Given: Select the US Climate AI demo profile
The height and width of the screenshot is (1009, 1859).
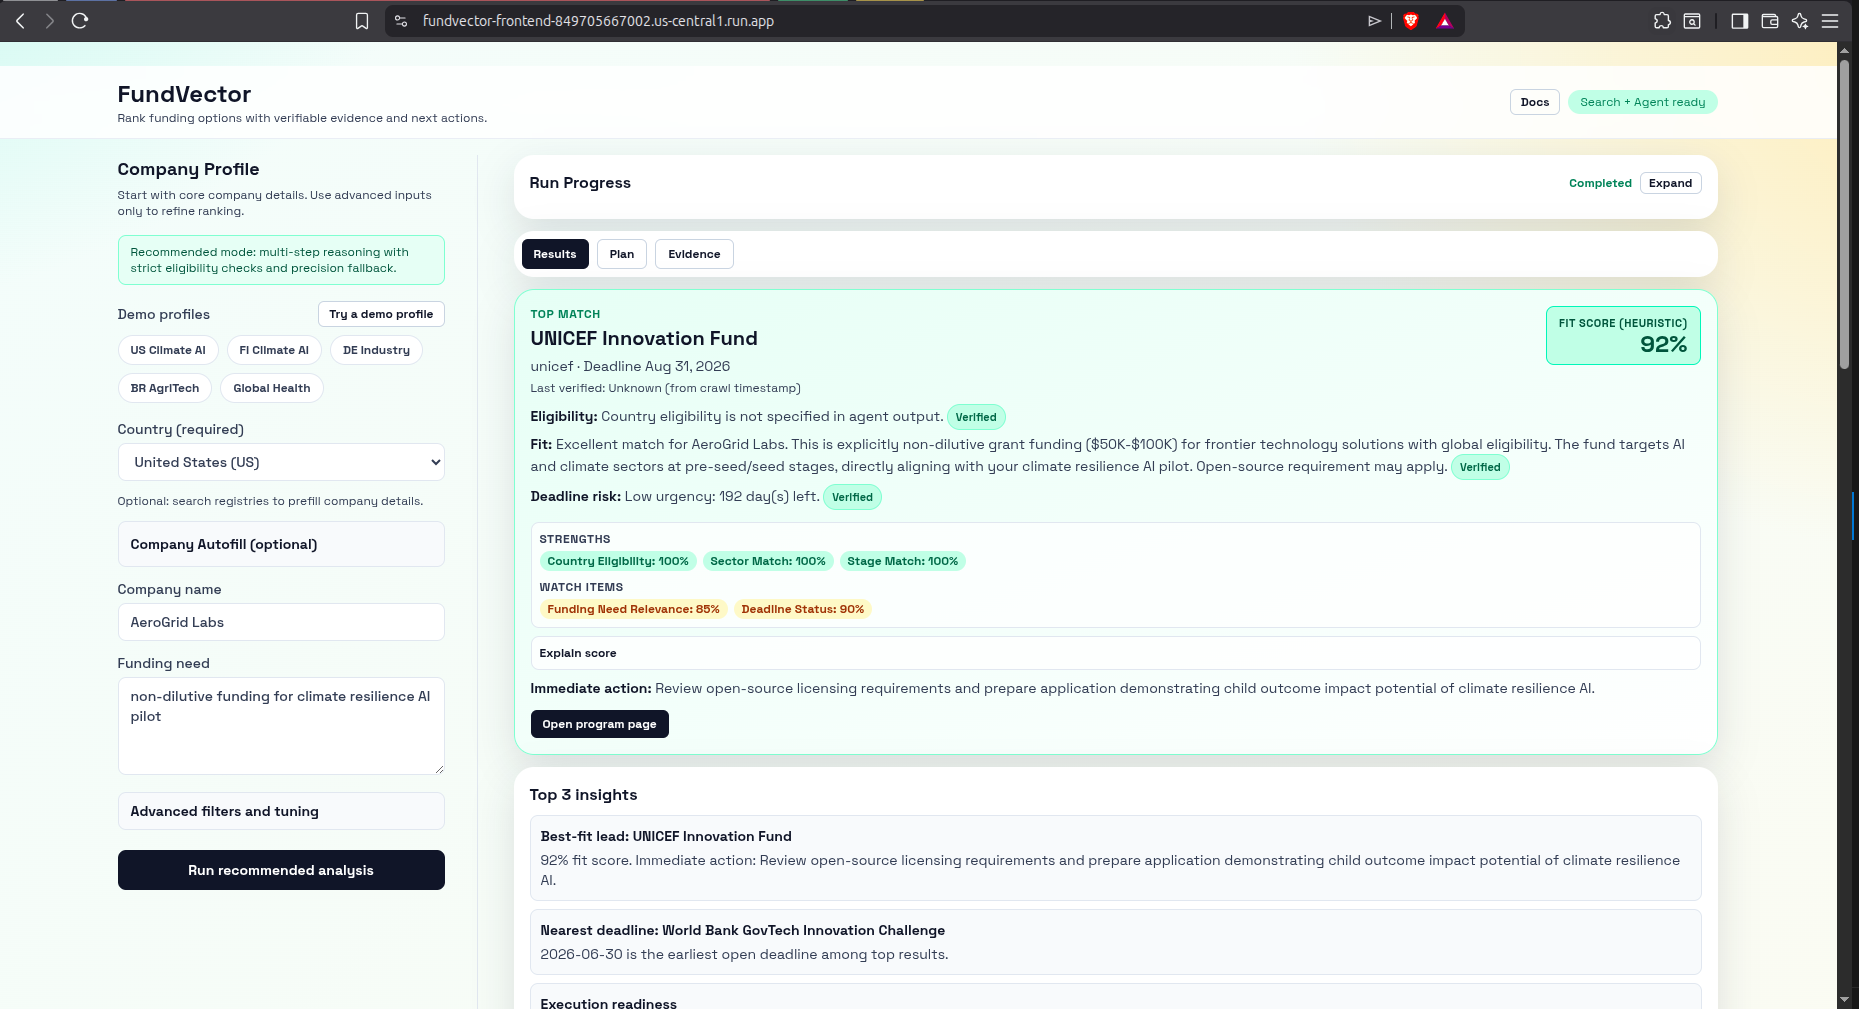Looking at the screenshot, I should [x=168, y=350].
